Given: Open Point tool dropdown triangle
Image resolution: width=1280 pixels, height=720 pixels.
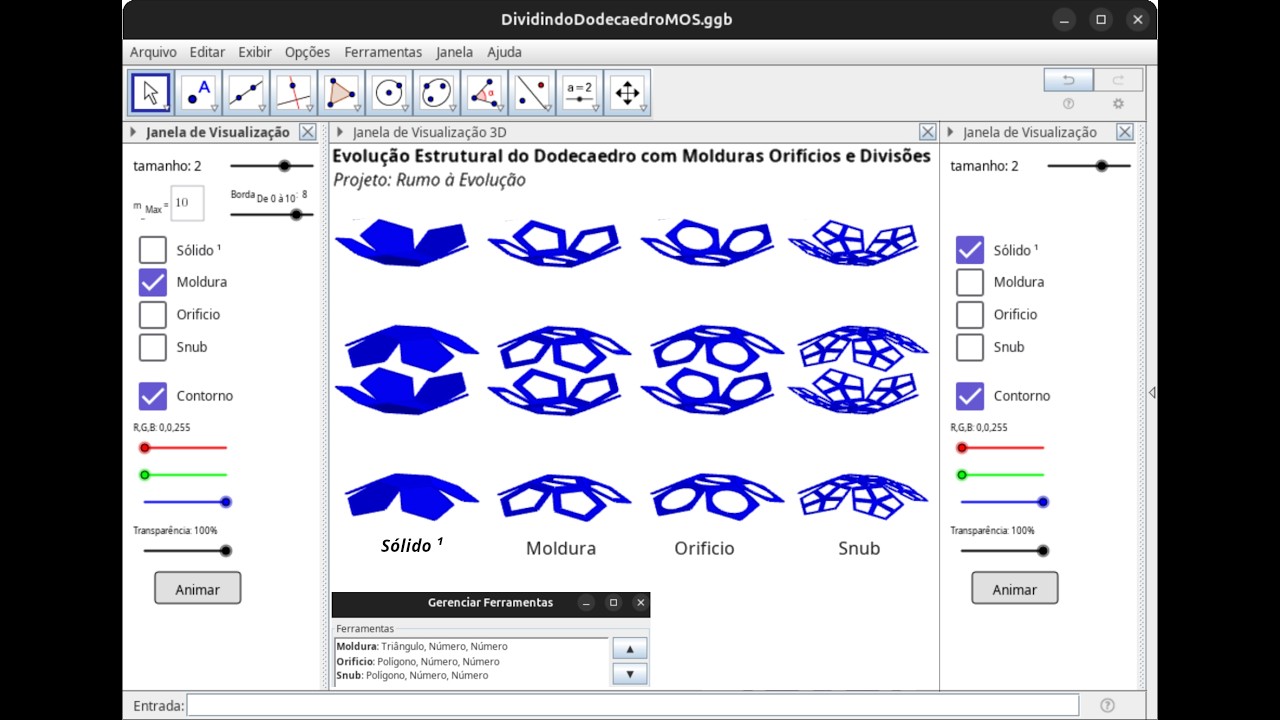Looking at the screenshot, I should [215, 109].
